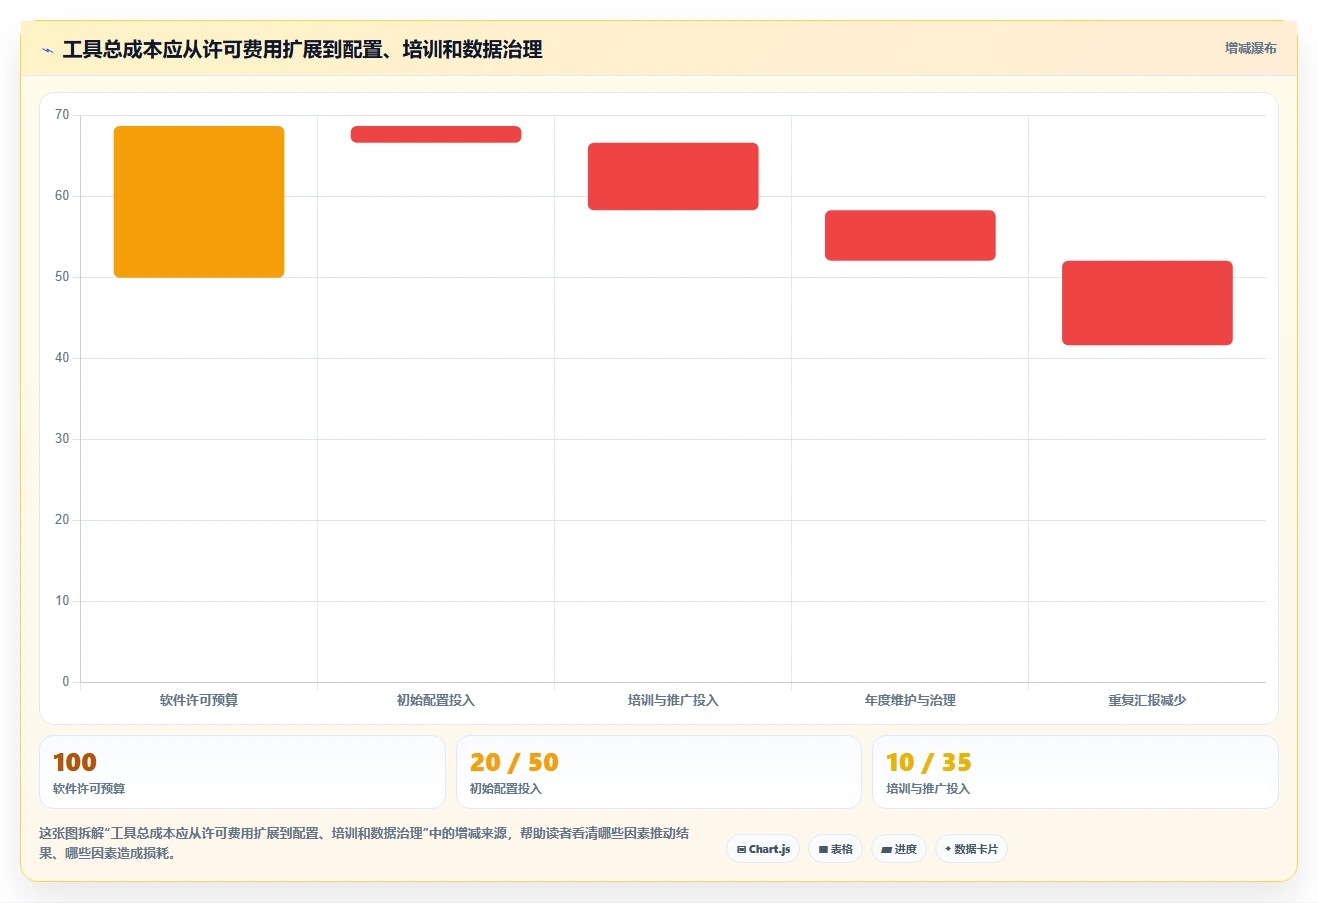Click the y-axis value 50

pyautogui.click(x=62, y=277)
